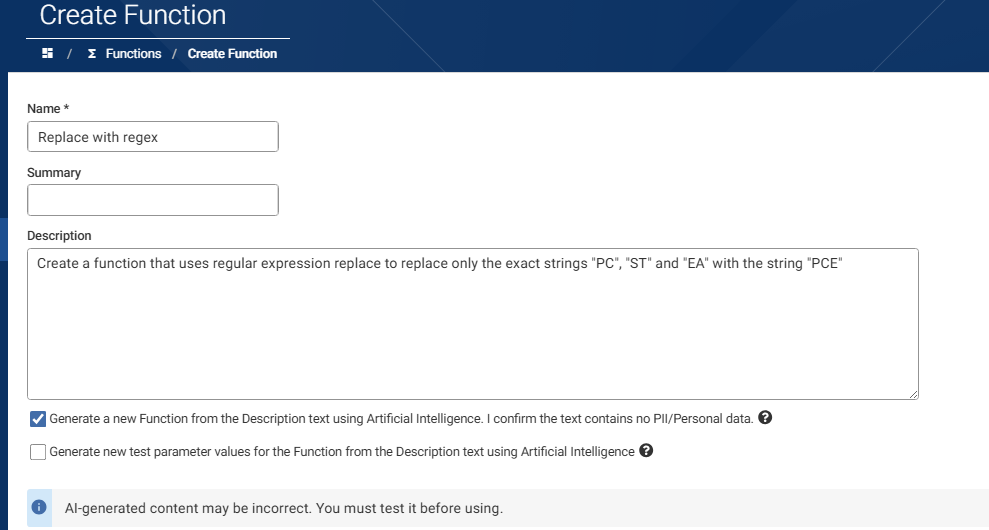Open help icon for test parameter values
Screen dimensions: 989x530
point(646,450)
